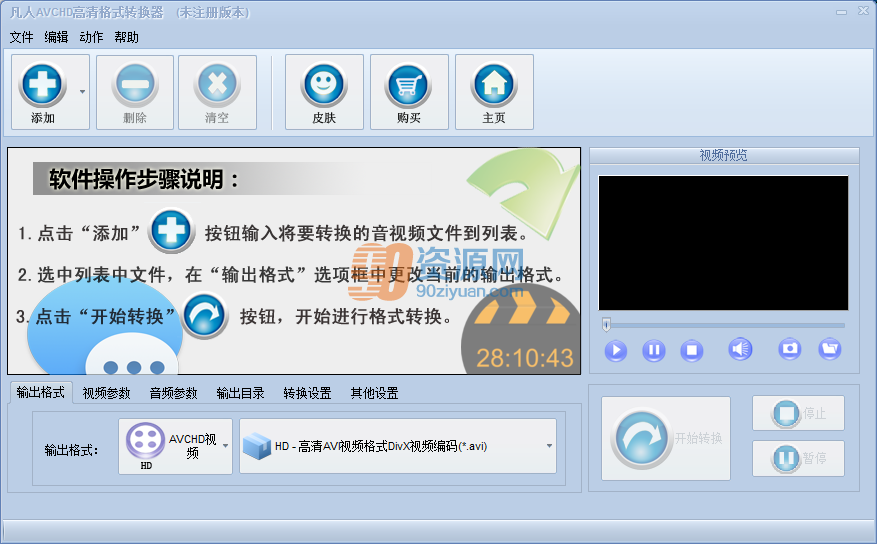Stop the video preview playback
The width and height of the screenshot is (877, 544).
(692, 351)
